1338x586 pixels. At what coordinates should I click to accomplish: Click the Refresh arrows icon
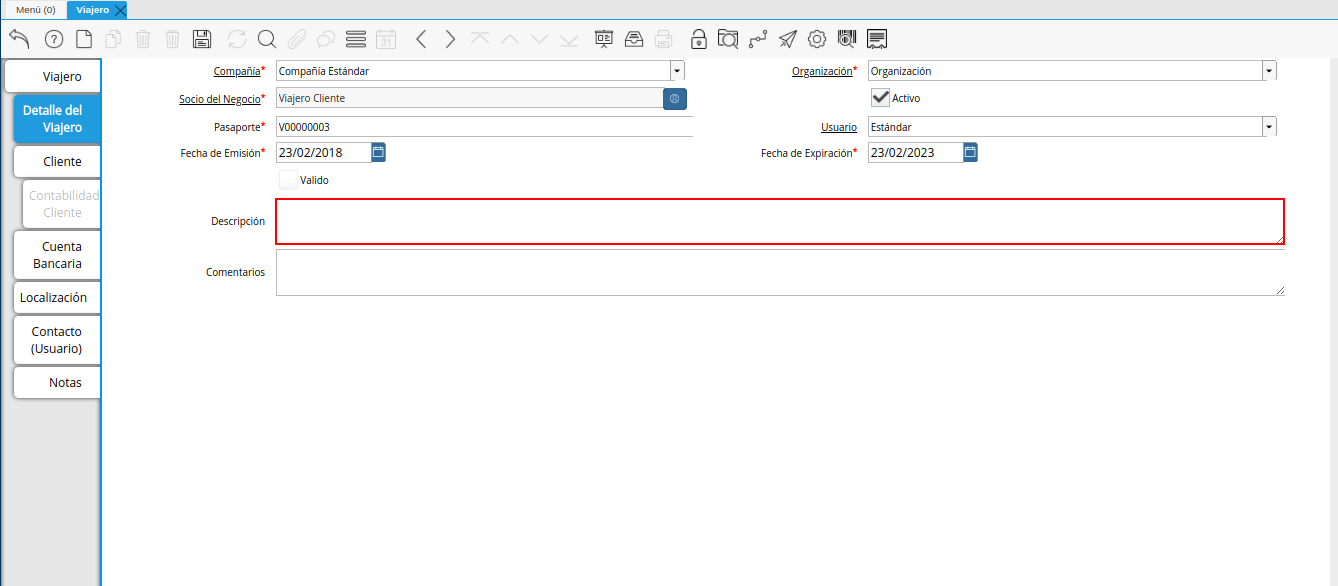(x=237, y=39)
